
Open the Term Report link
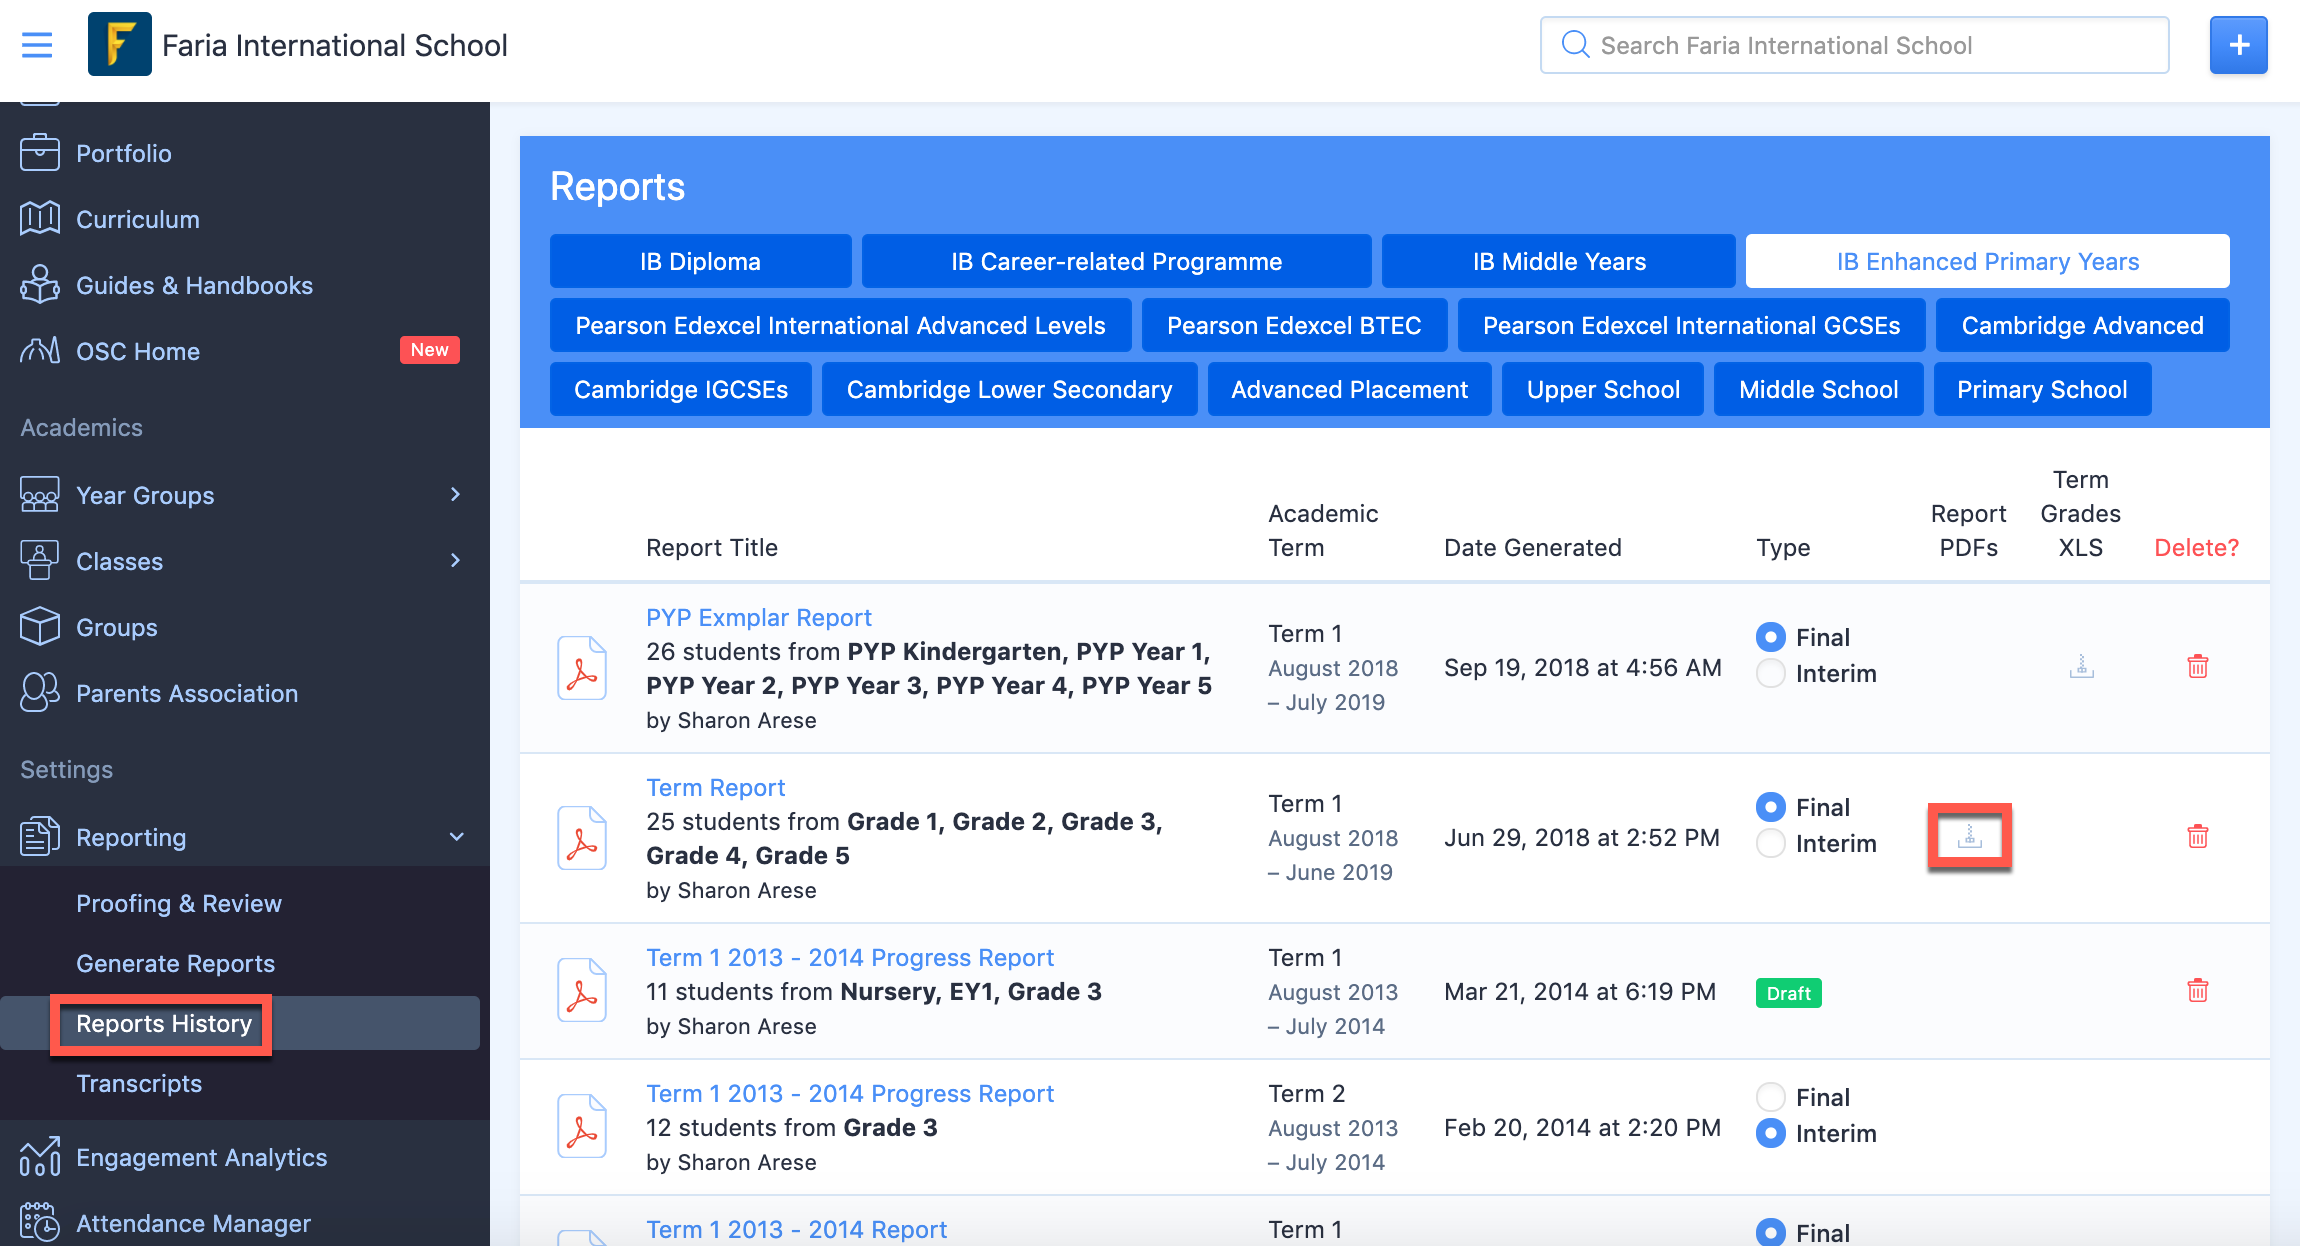716,787
